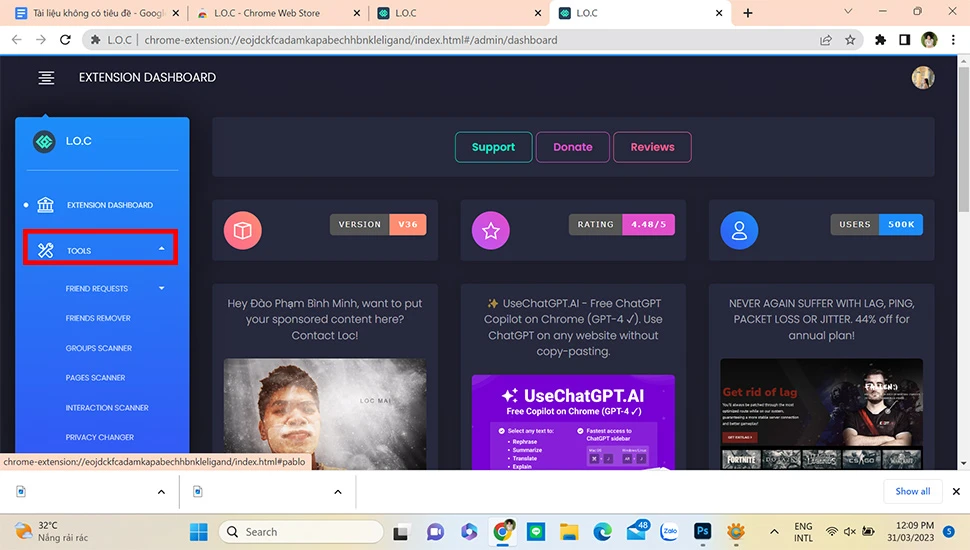Click the Rating star icon
The height and width of the screenshot is (550, 970).
491,230
